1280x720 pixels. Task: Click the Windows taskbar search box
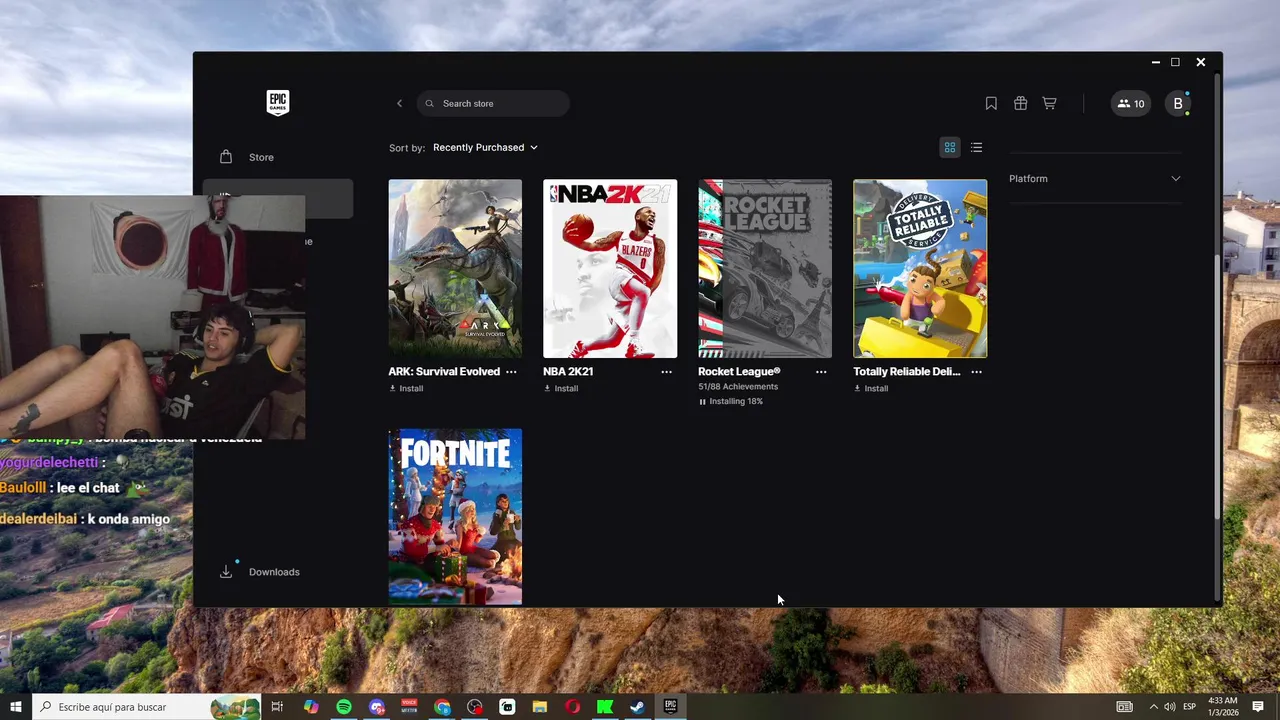pyautogui.click(x=146, y=707)
